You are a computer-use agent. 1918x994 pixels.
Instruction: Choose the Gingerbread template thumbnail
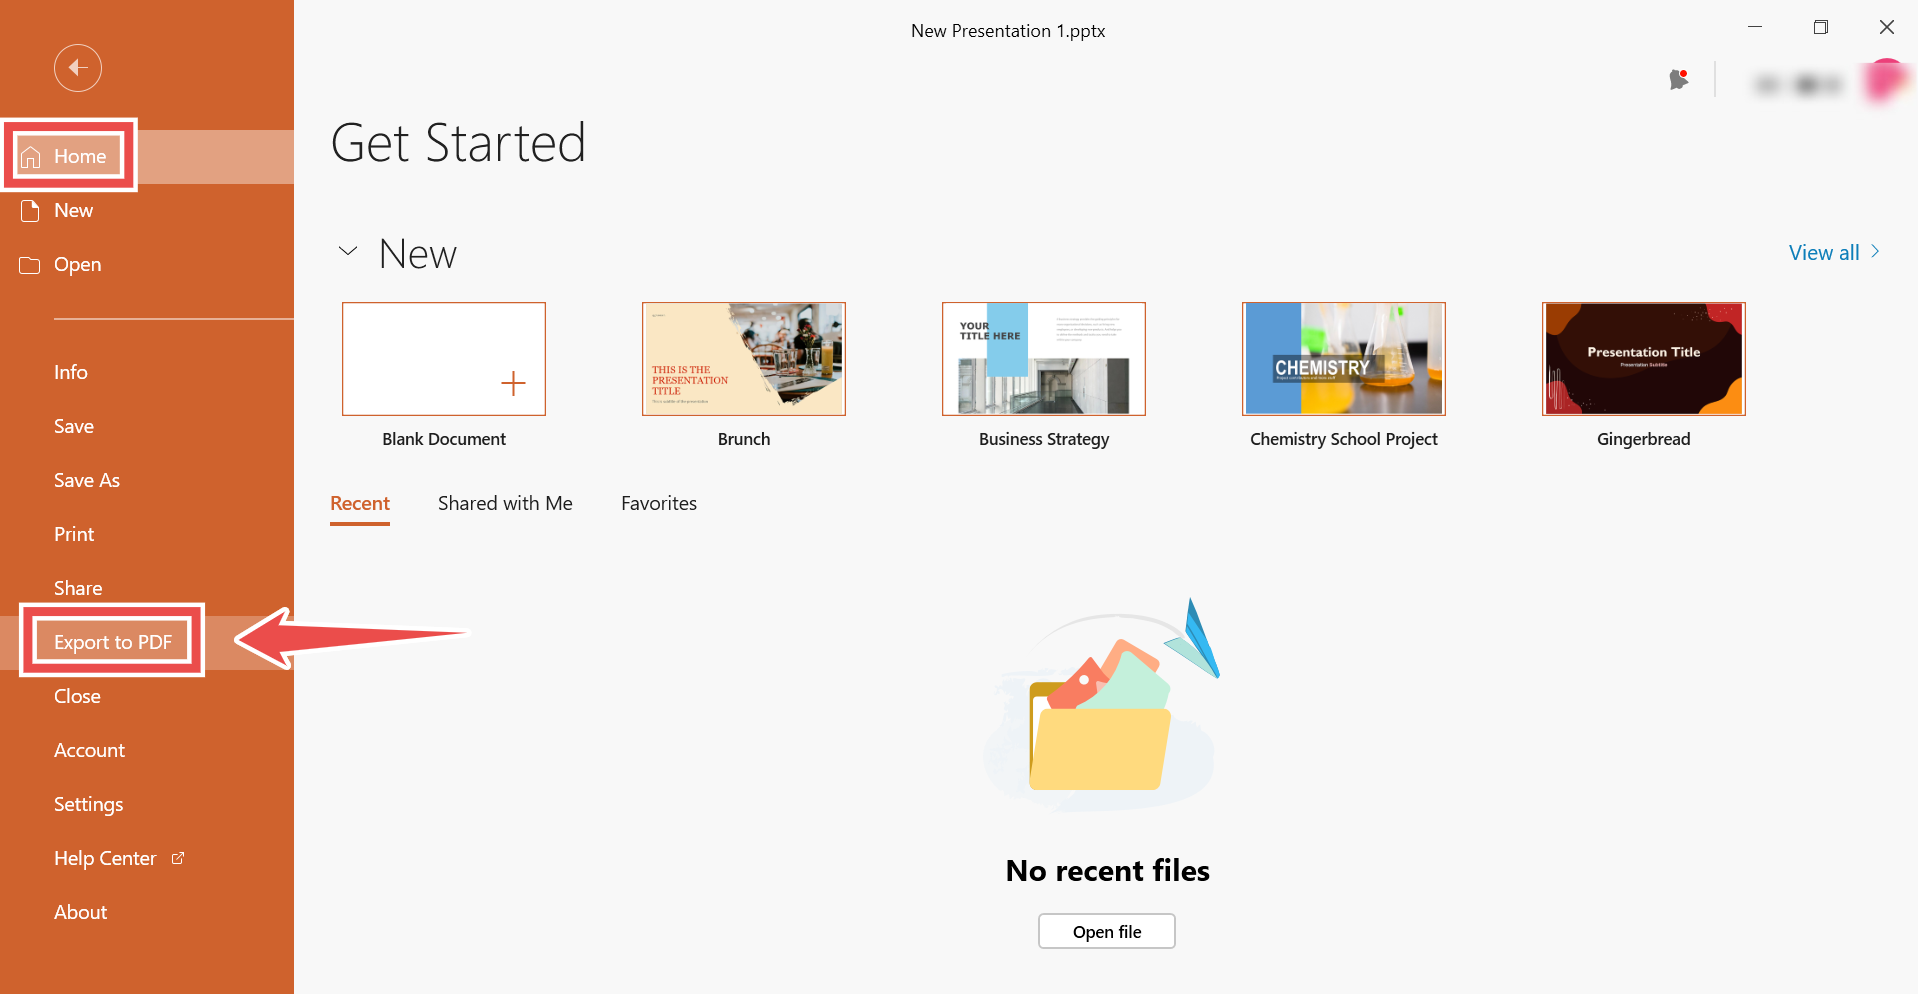[1643, 358]
